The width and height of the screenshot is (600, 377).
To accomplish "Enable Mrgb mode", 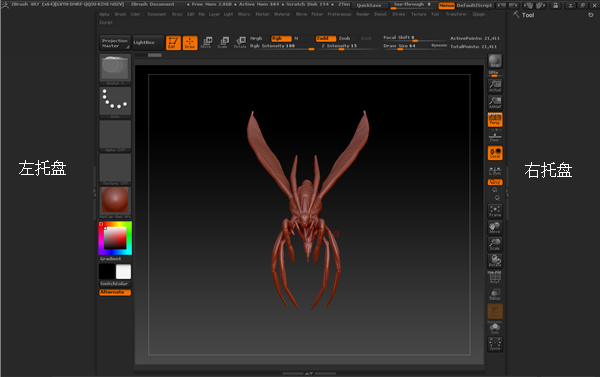I will pyautogui.click(x=256, y=38).
